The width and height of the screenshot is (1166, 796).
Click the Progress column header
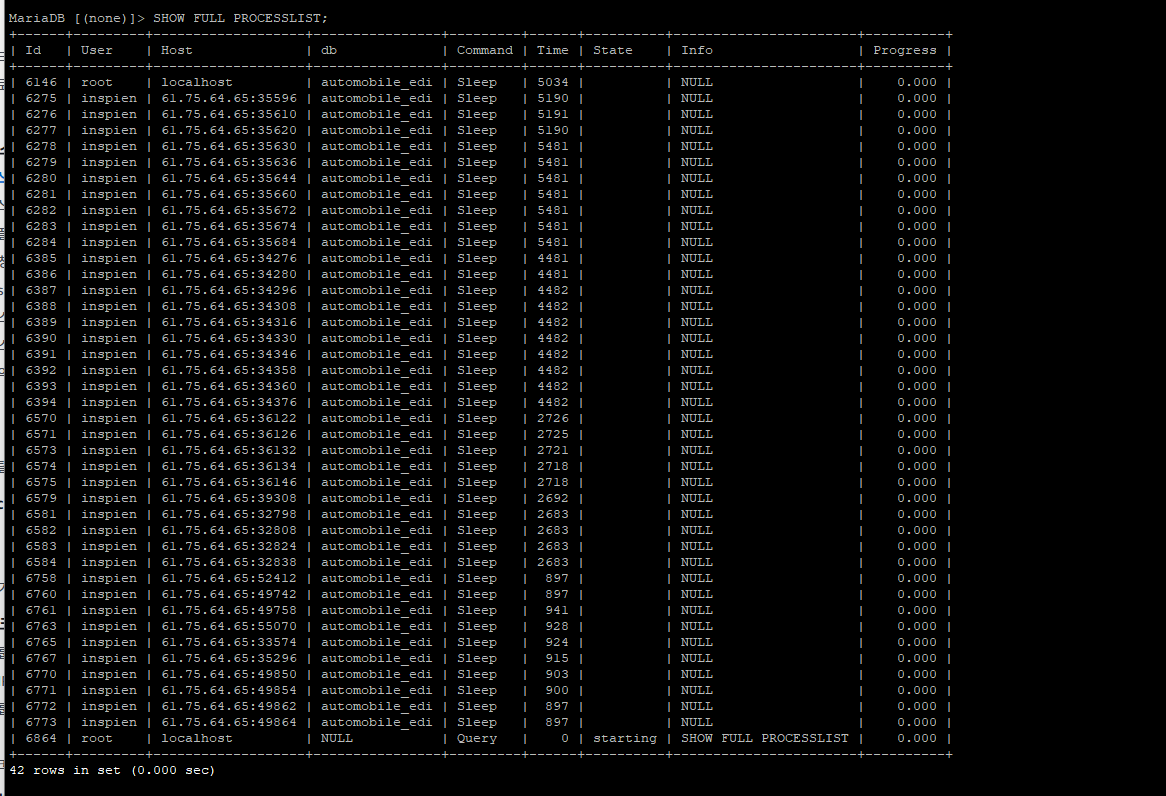pos(905,50)
